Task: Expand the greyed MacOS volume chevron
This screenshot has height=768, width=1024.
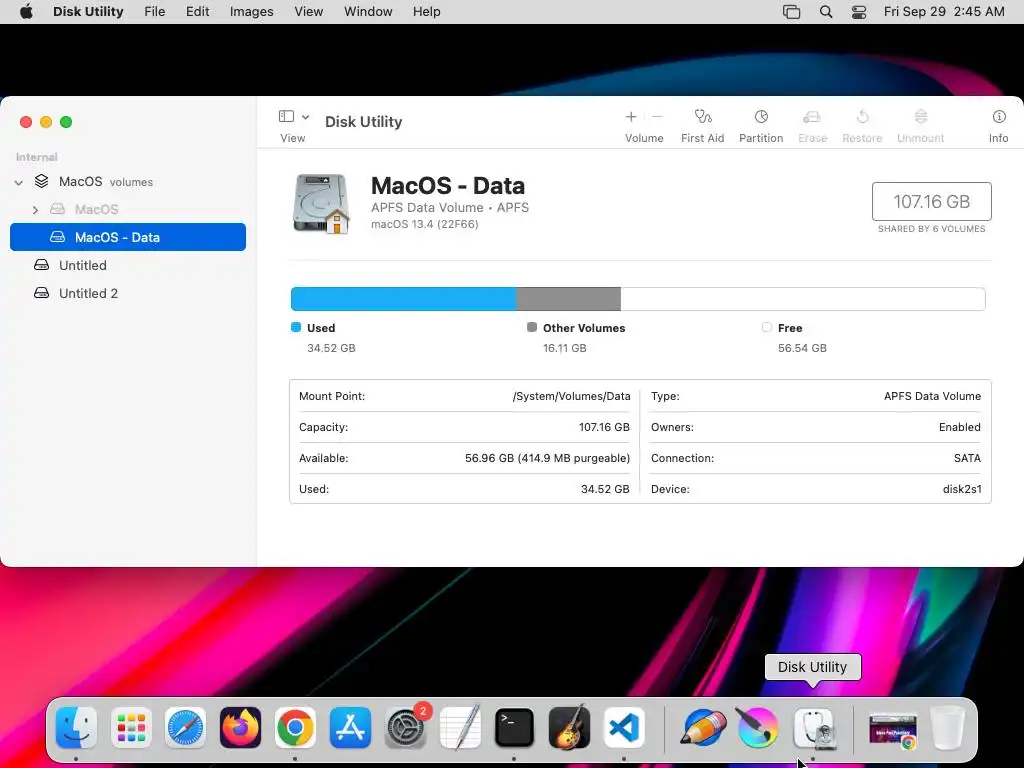Action: [x=35, y=210]
